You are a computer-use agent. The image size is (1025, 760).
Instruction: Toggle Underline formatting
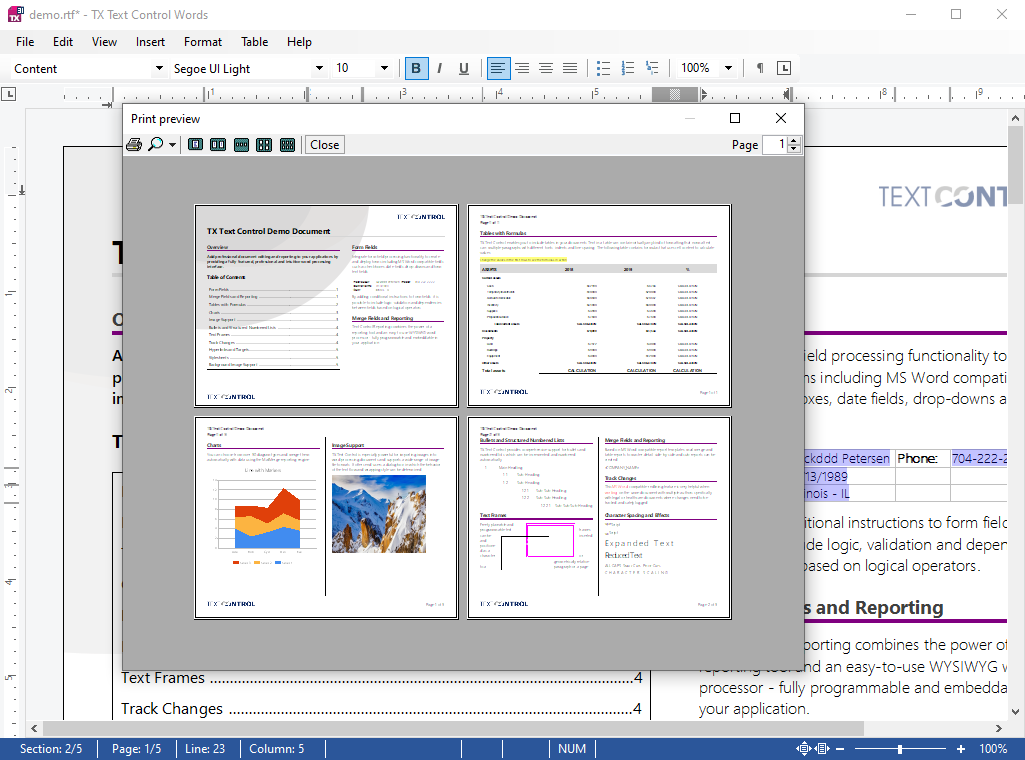[x=464, y=68]
